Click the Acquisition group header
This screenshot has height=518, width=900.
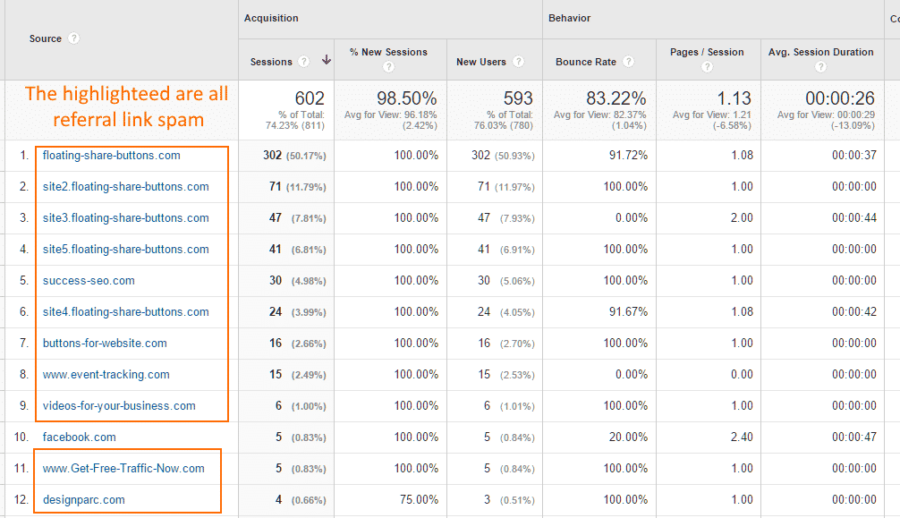tap(271, 18)
